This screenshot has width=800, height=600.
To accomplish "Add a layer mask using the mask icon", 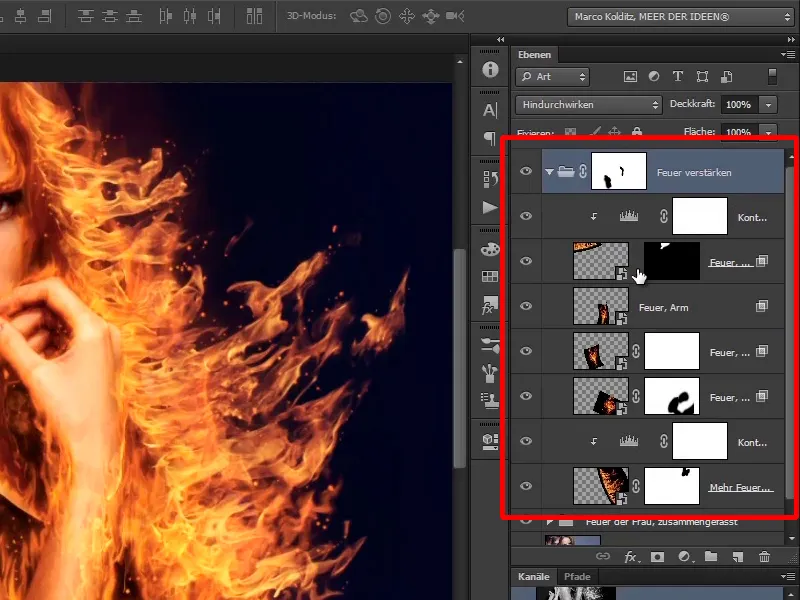I will (657, 556).
